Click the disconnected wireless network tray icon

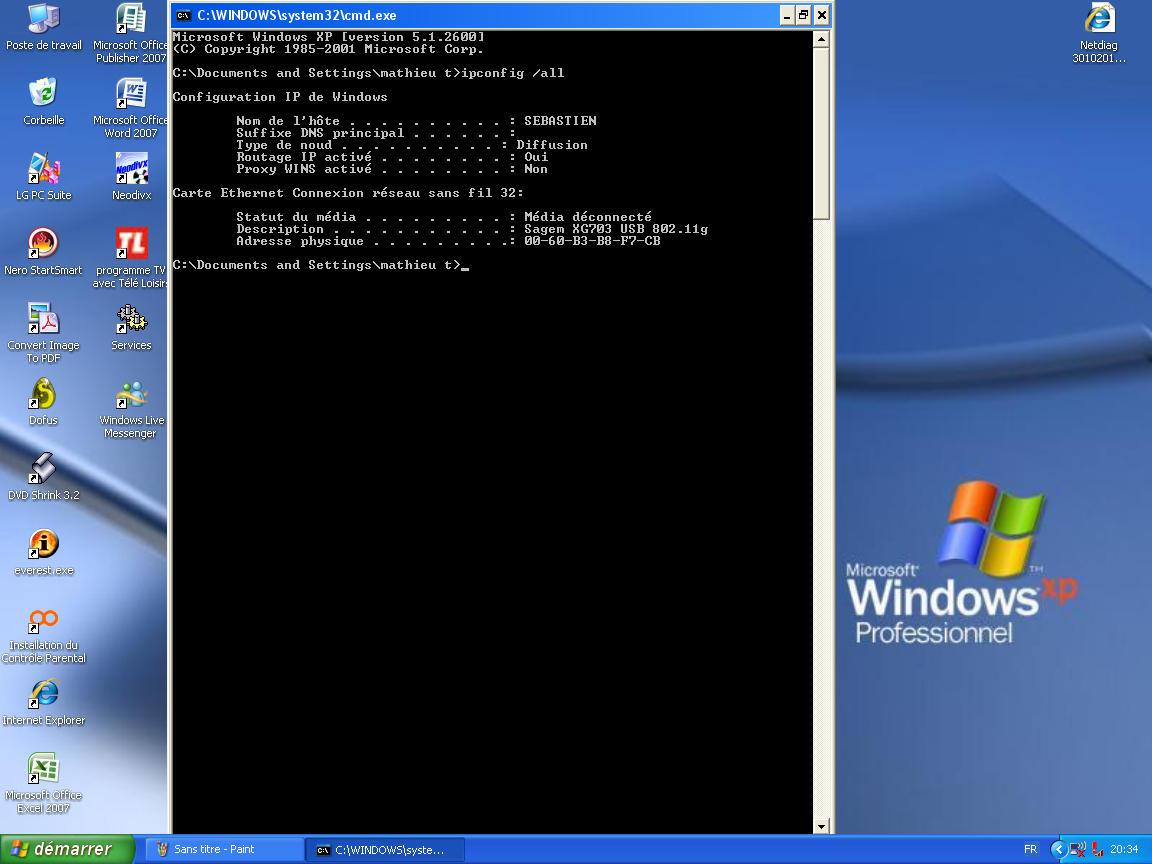coord(1078,849)
